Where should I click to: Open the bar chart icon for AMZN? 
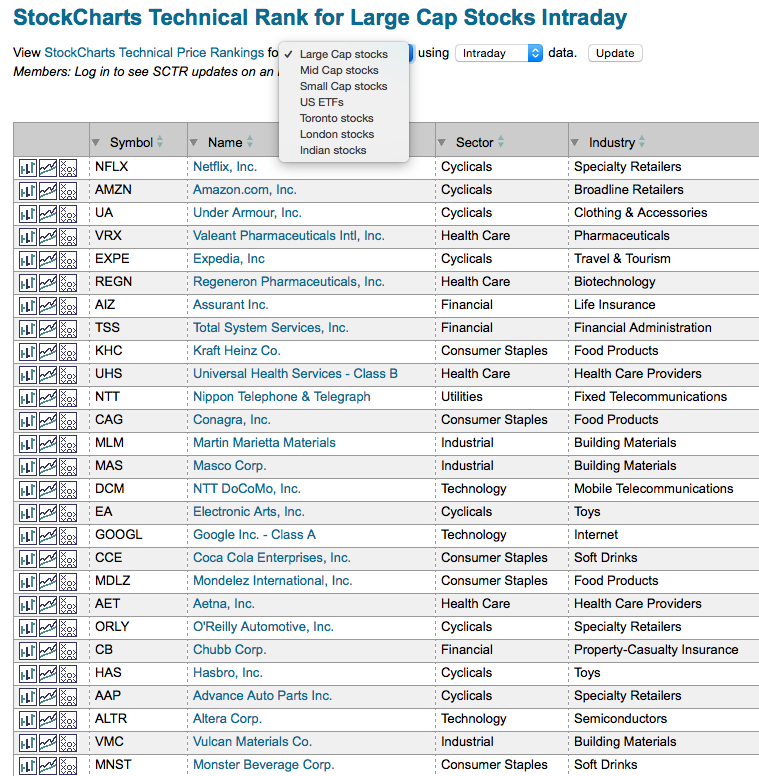click(28, 191)
